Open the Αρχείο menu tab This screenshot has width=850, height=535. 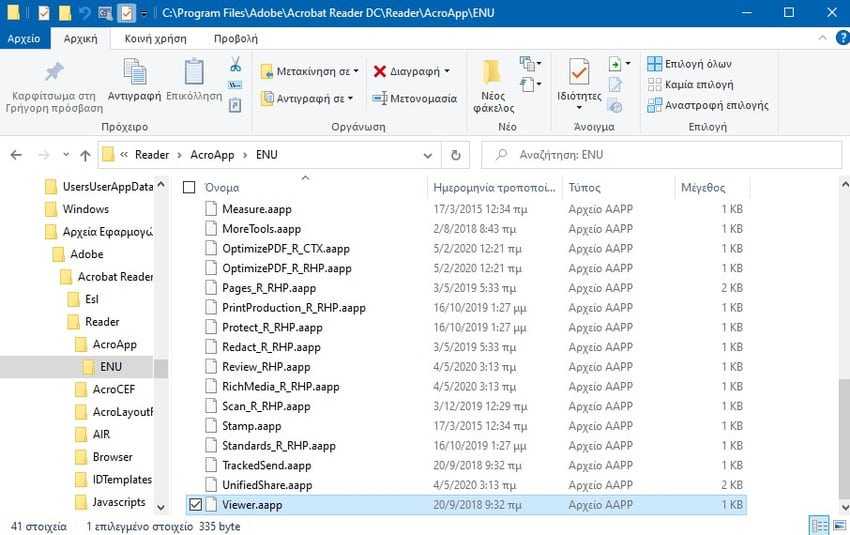click(24, 38)
